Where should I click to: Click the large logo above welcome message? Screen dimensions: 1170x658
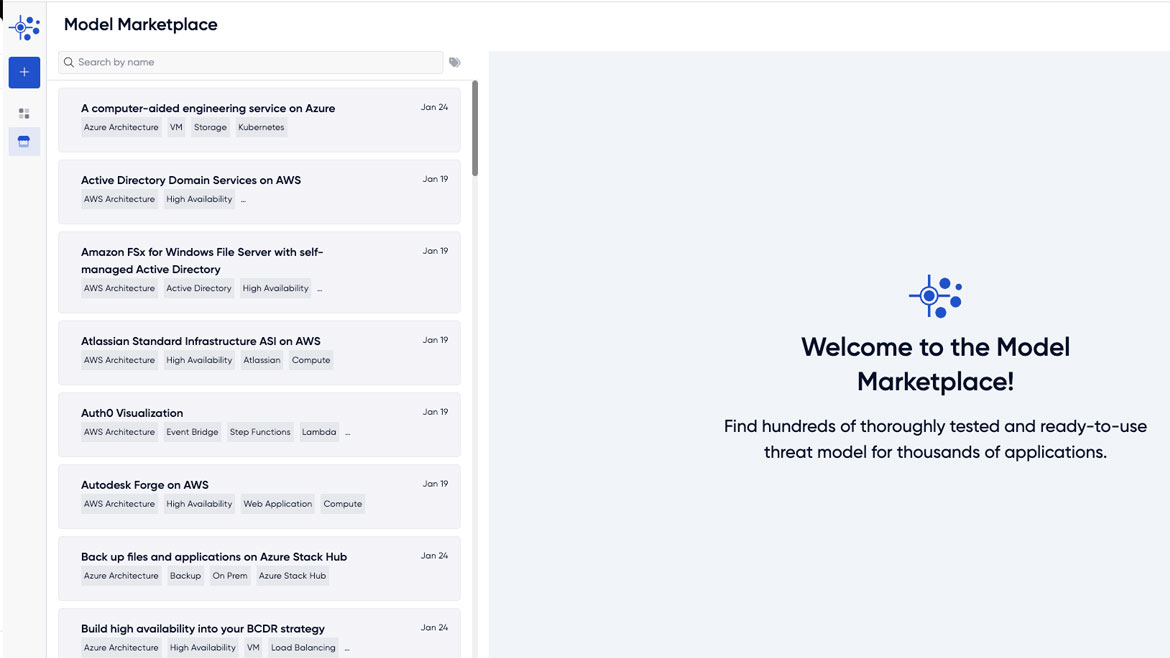click(935, 297)
